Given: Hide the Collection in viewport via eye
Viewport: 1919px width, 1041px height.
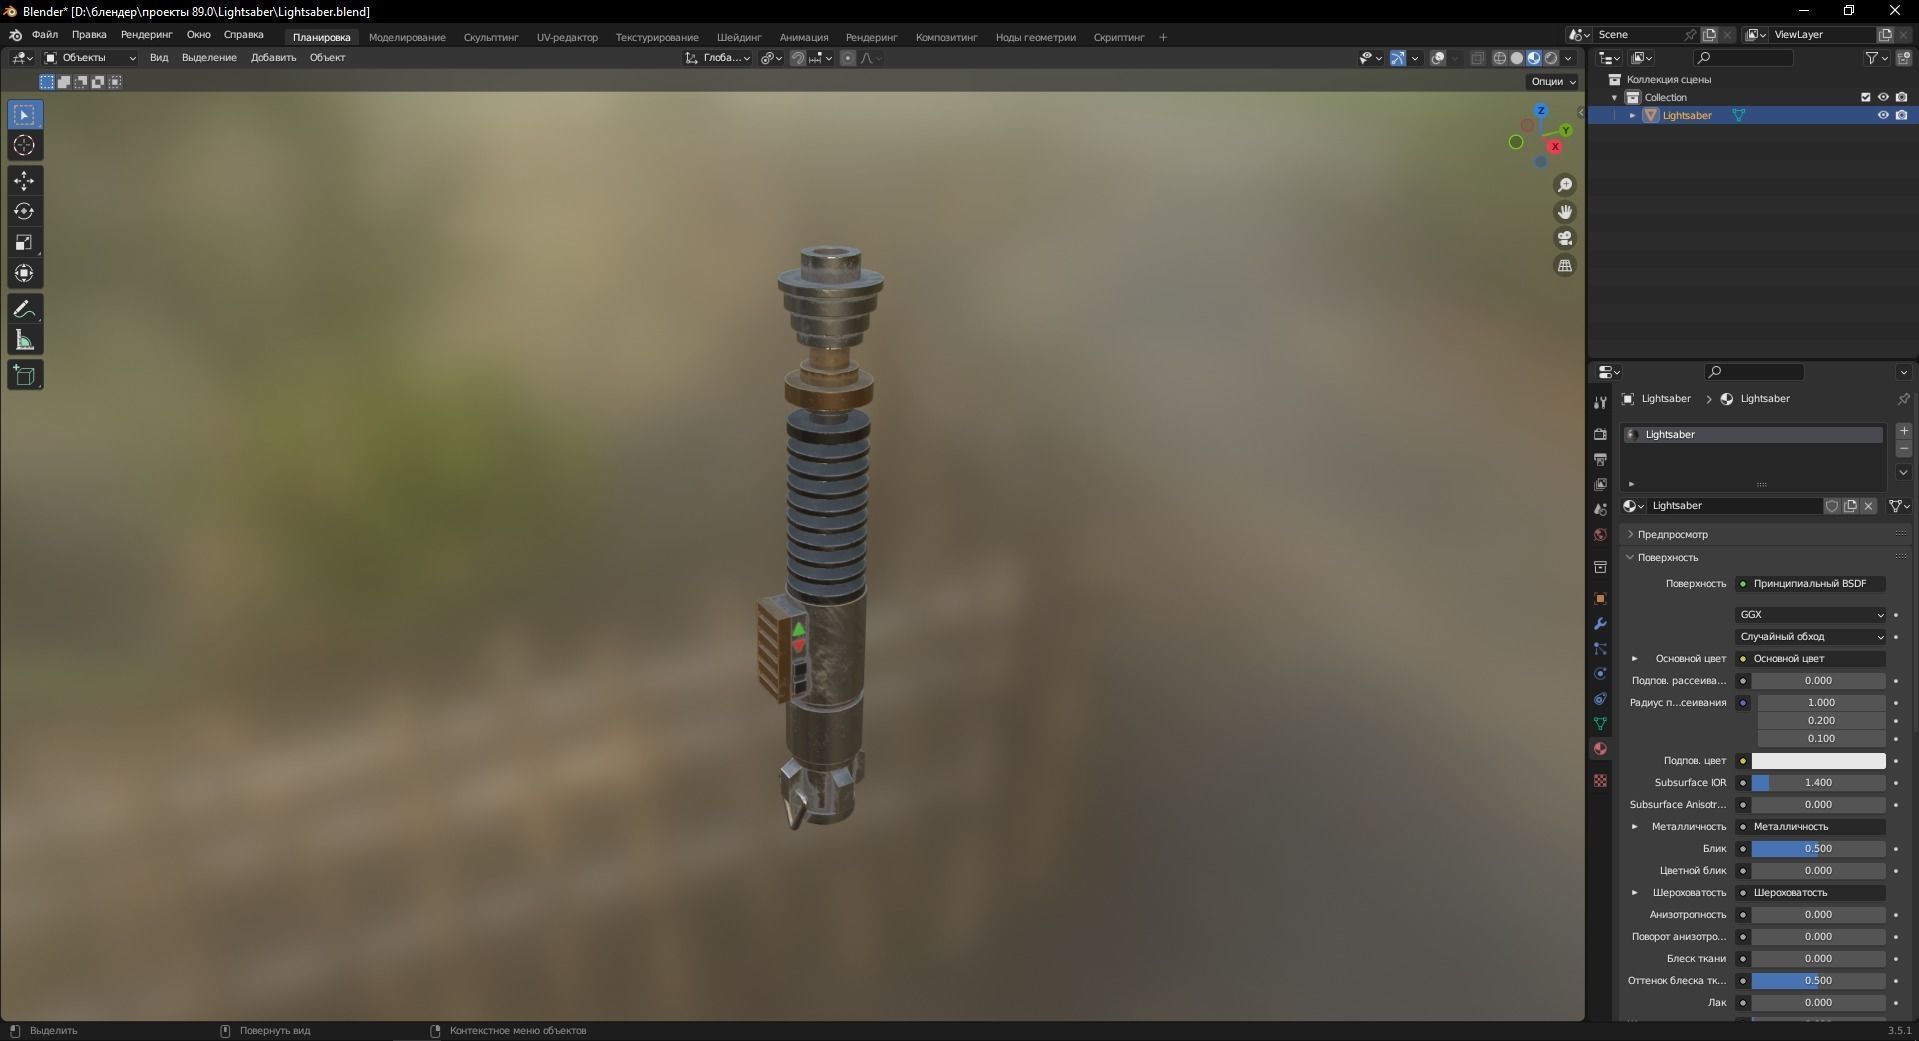Looking at the screenshot, I should coord(1883,97).
